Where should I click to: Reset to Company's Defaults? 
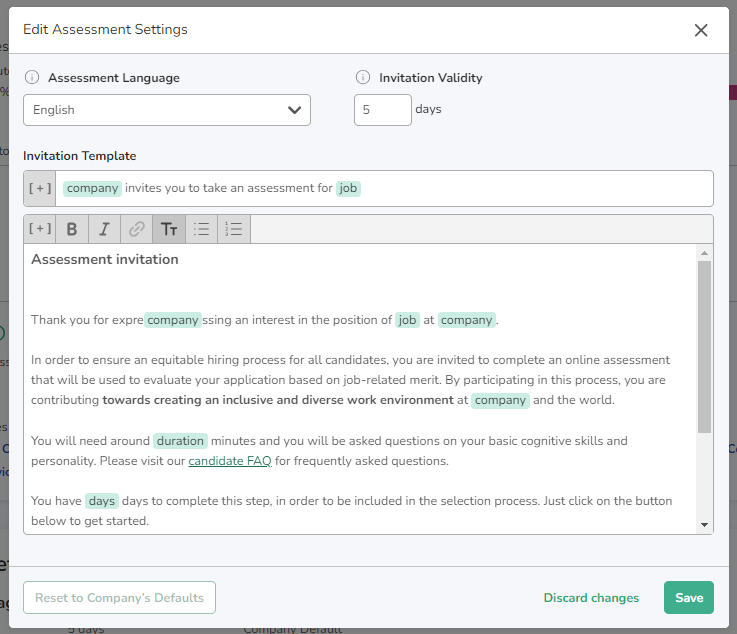pos(119,598)
